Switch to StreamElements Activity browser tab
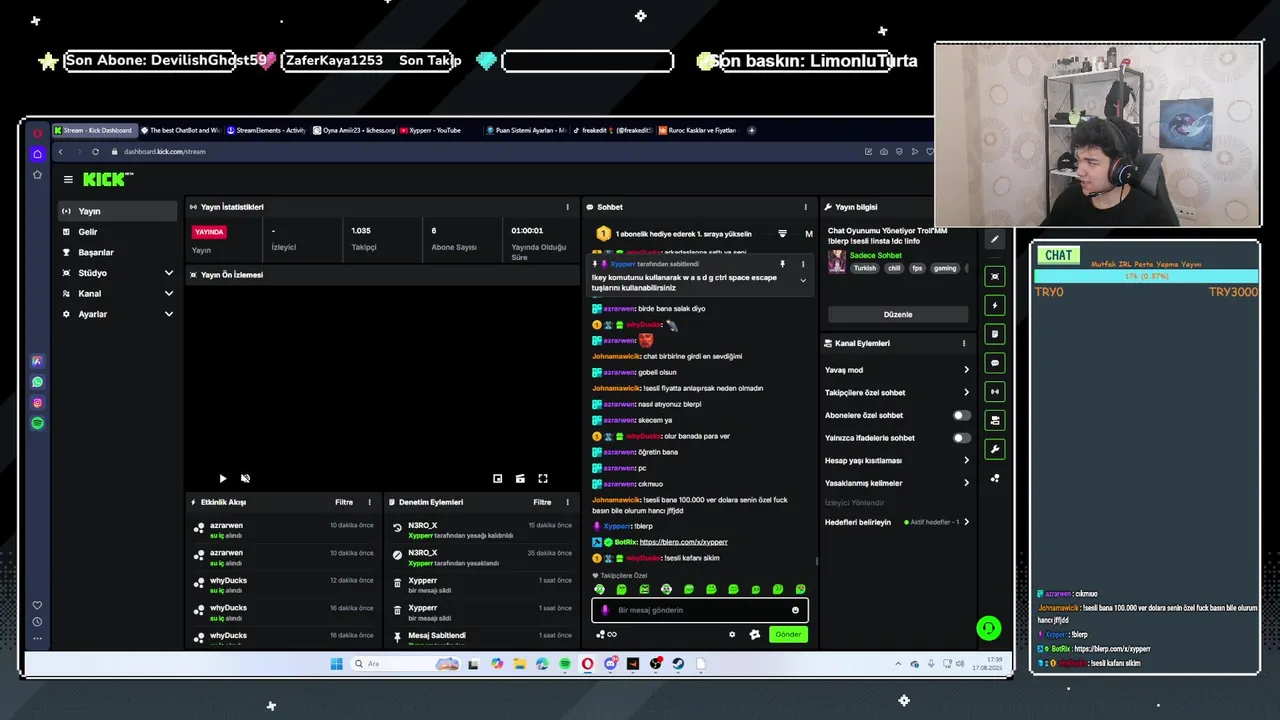 (x=266, y=130)
